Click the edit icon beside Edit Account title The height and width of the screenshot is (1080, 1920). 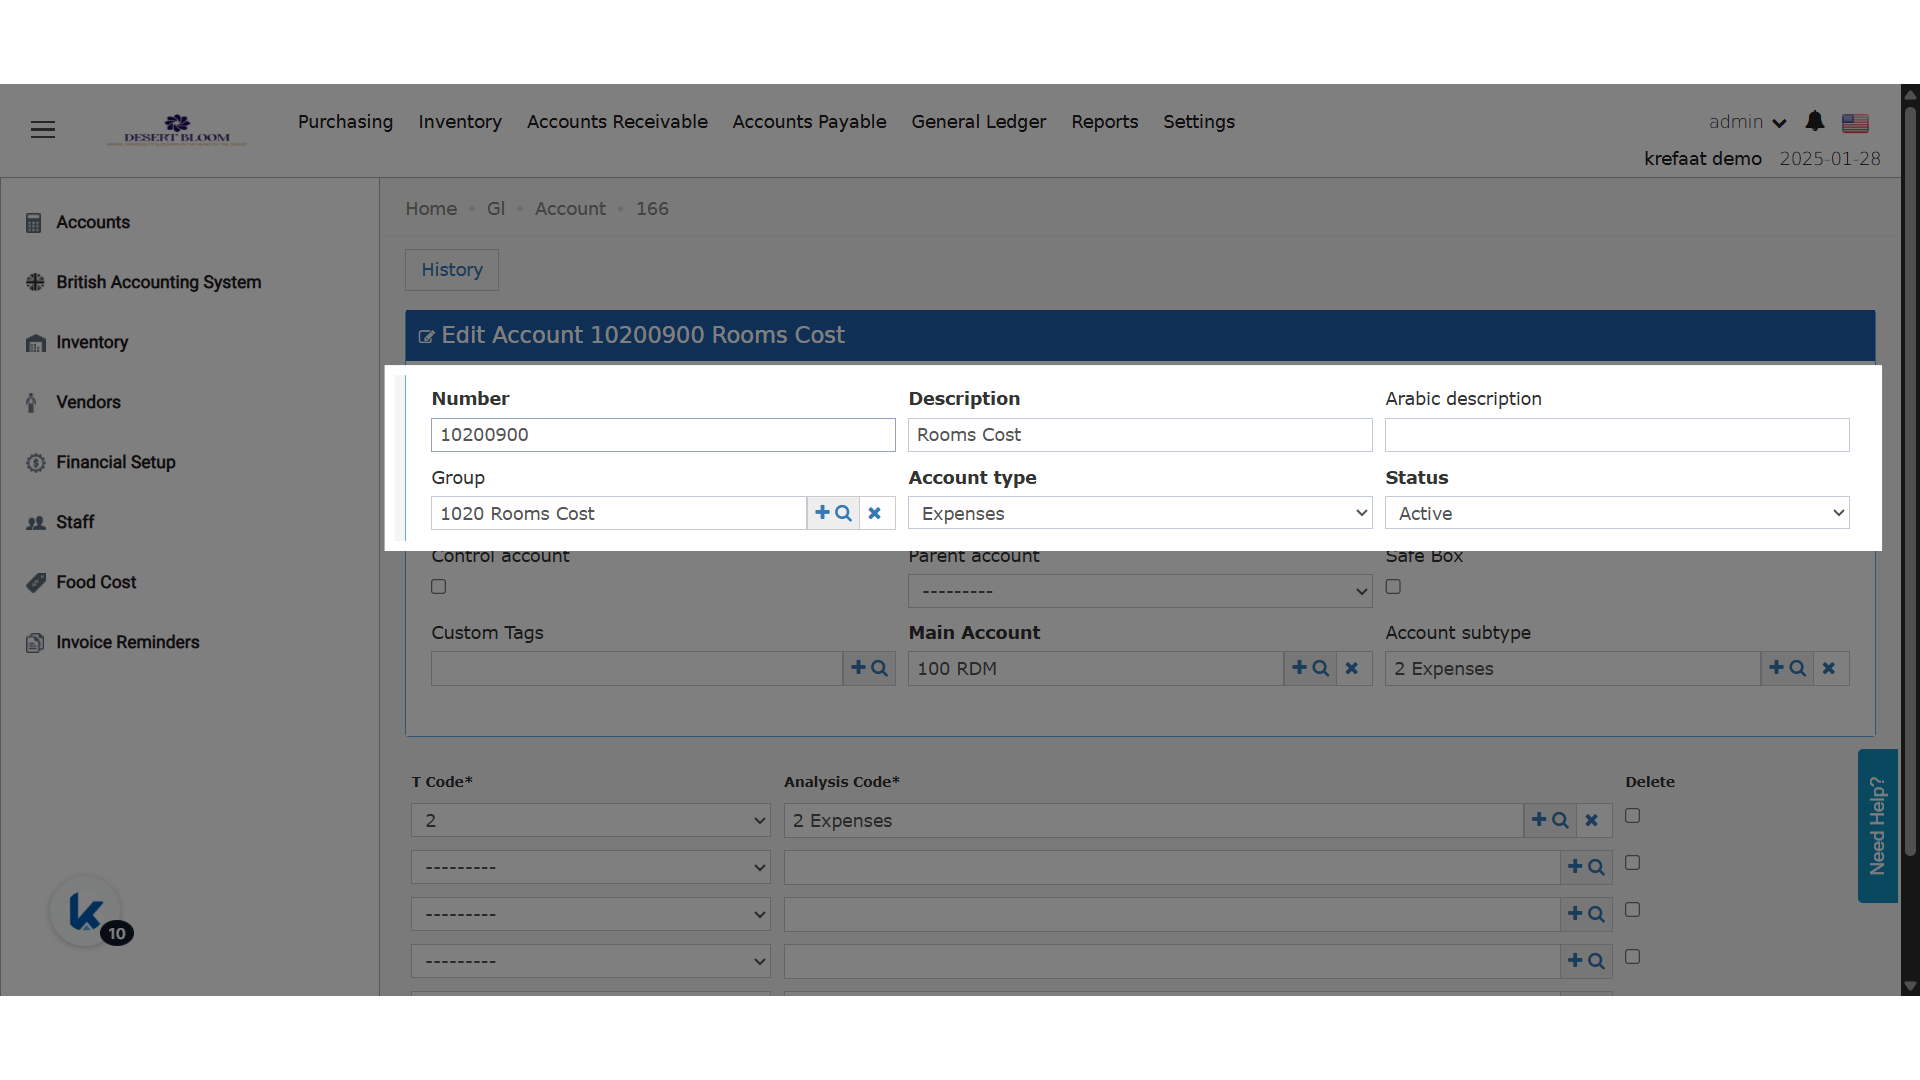[426, 337]
